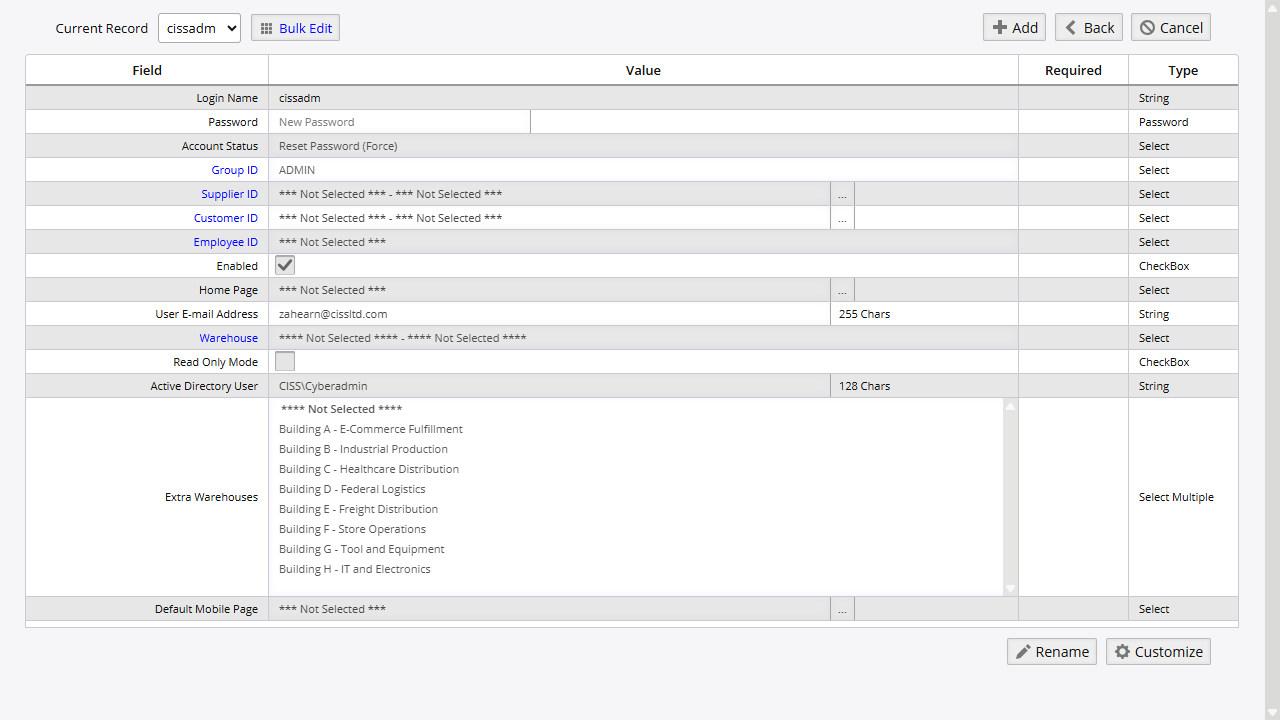Screen dimensions: 1280x720
Task: Click the Add plus icon button
Action: pyautogui.click(x=1014, y=27)
